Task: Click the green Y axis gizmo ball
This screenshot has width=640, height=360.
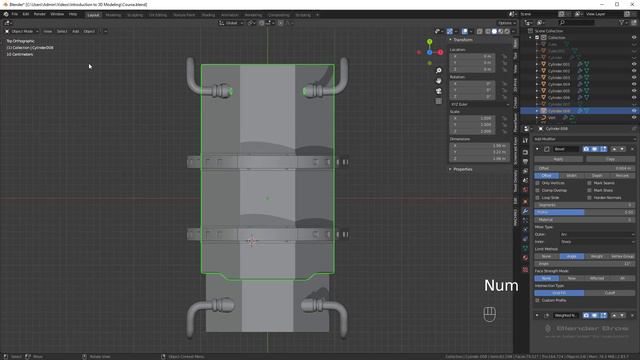Action: click(429, 42)
